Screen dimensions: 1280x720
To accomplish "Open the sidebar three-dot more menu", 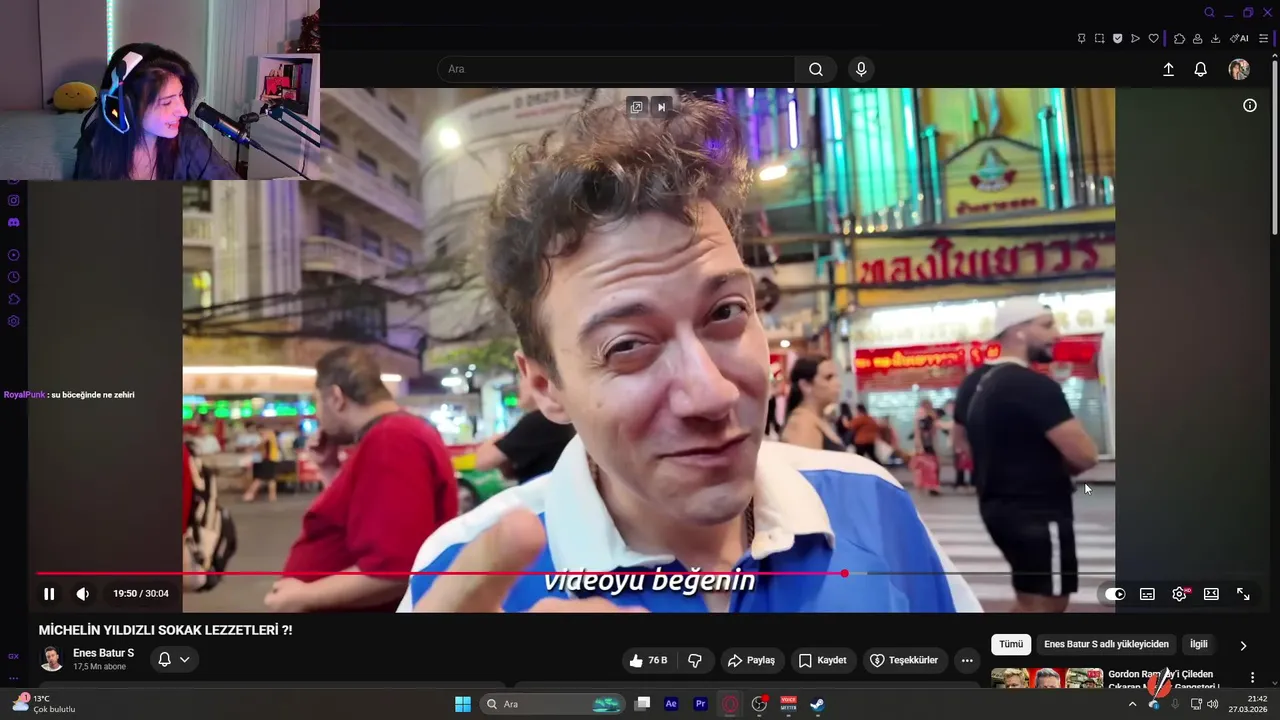I will tap(13, 677).
